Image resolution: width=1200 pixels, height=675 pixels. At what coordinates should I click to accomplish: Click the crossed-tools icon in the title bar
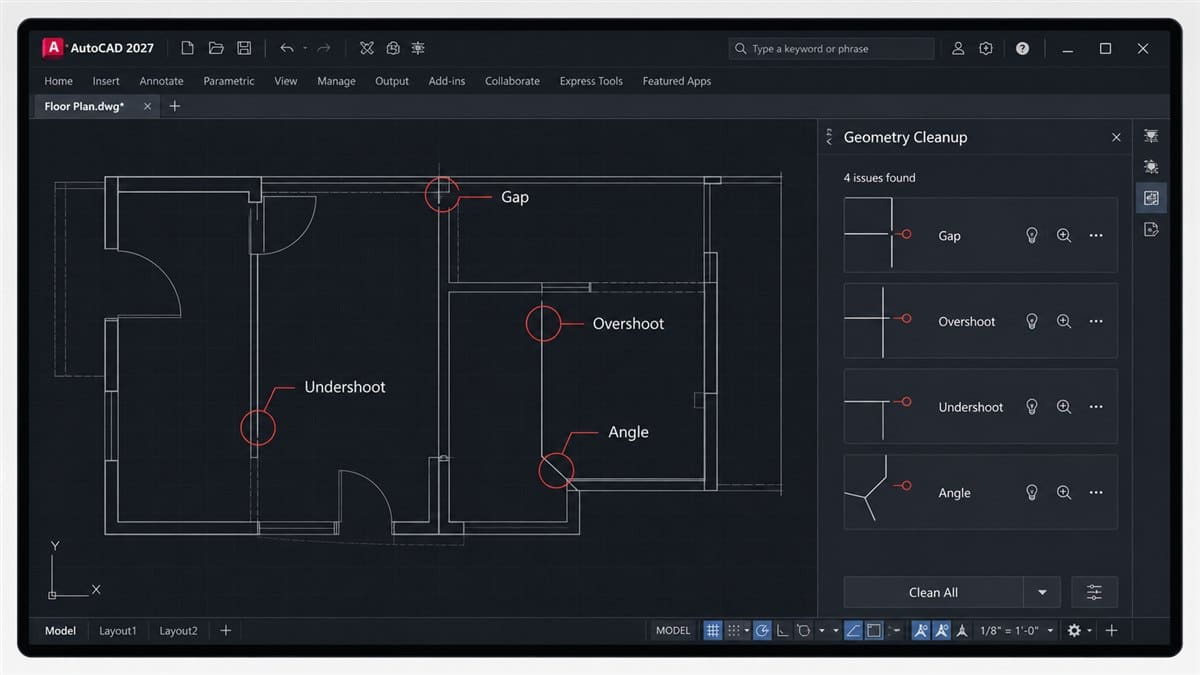tap(367, 48)
